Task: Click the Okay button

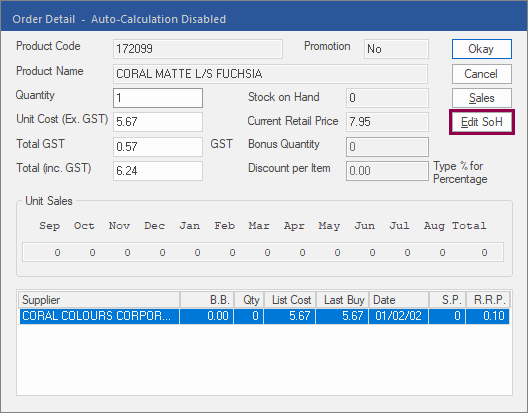Action: (482, 49)
